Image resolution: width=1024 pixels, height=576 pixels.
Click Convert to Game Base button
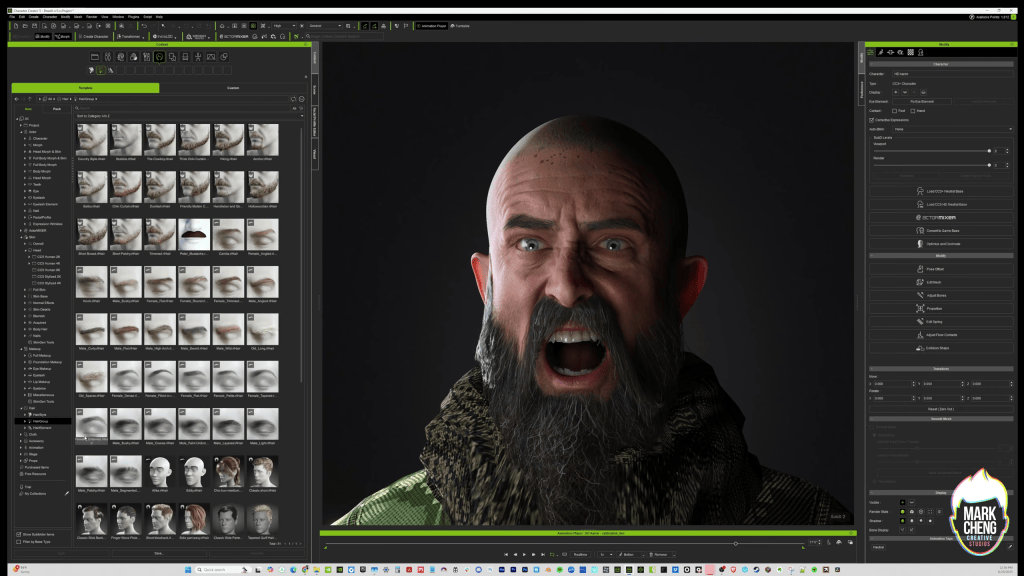940,231
